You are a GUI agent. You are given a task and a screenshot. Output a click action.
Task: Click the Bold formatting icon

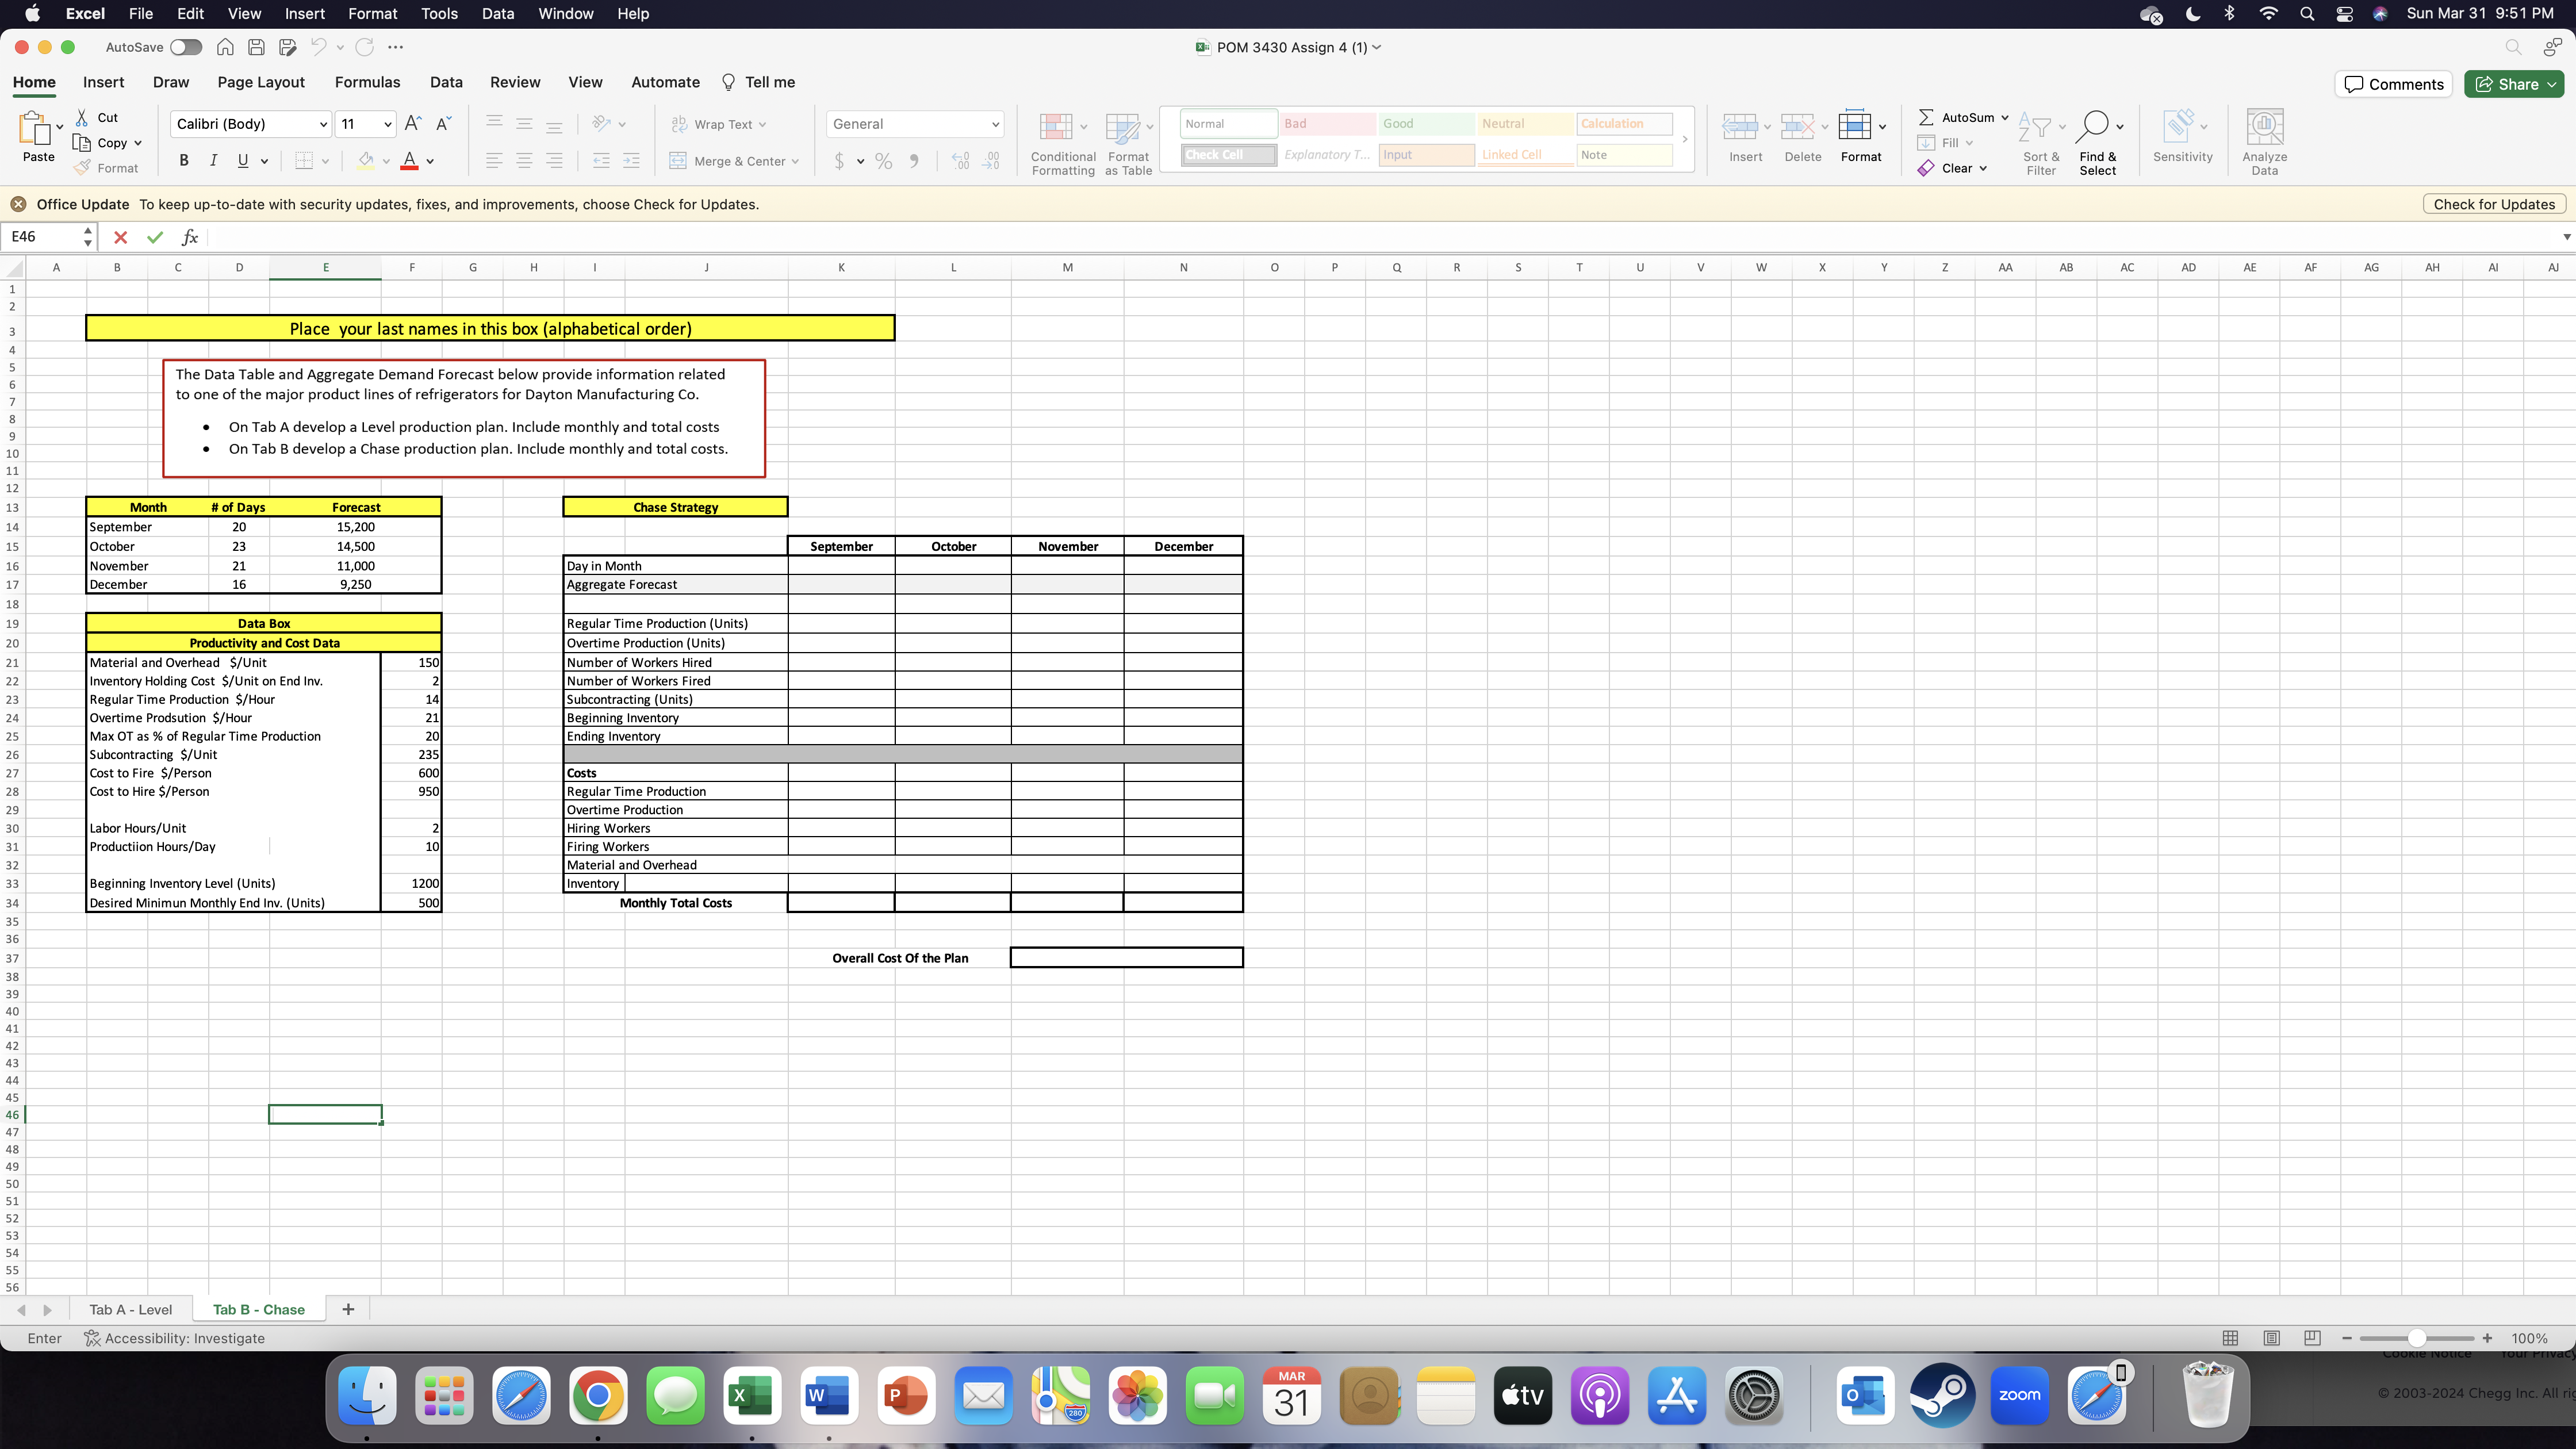(183, 161)
